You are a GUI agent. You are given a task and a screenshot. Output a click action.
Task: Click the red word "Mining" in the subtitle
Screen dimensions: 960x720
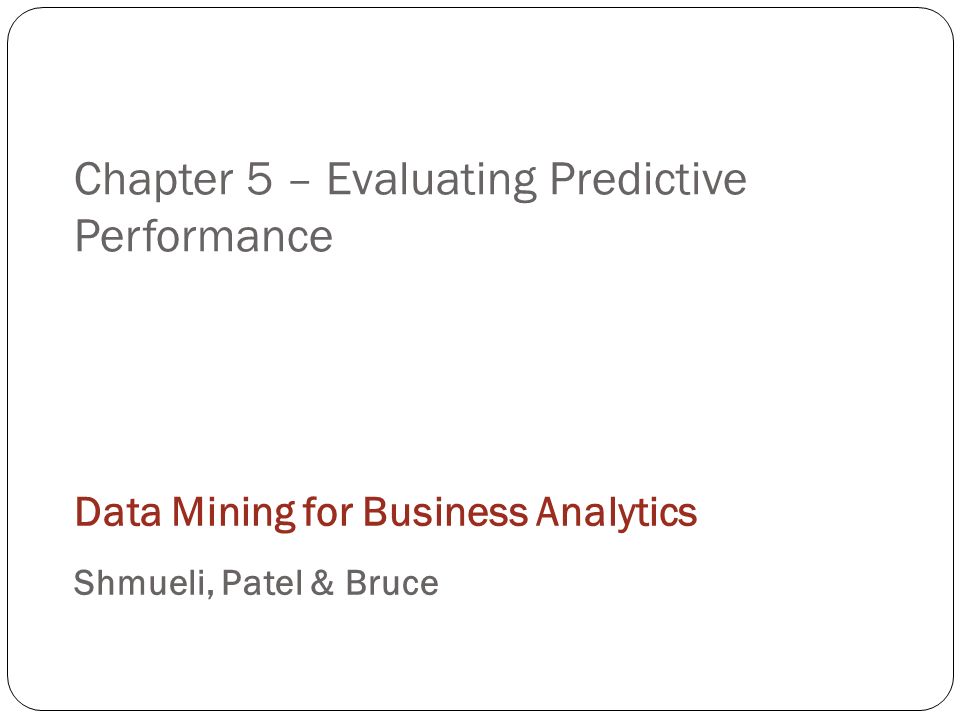[234, 513]
